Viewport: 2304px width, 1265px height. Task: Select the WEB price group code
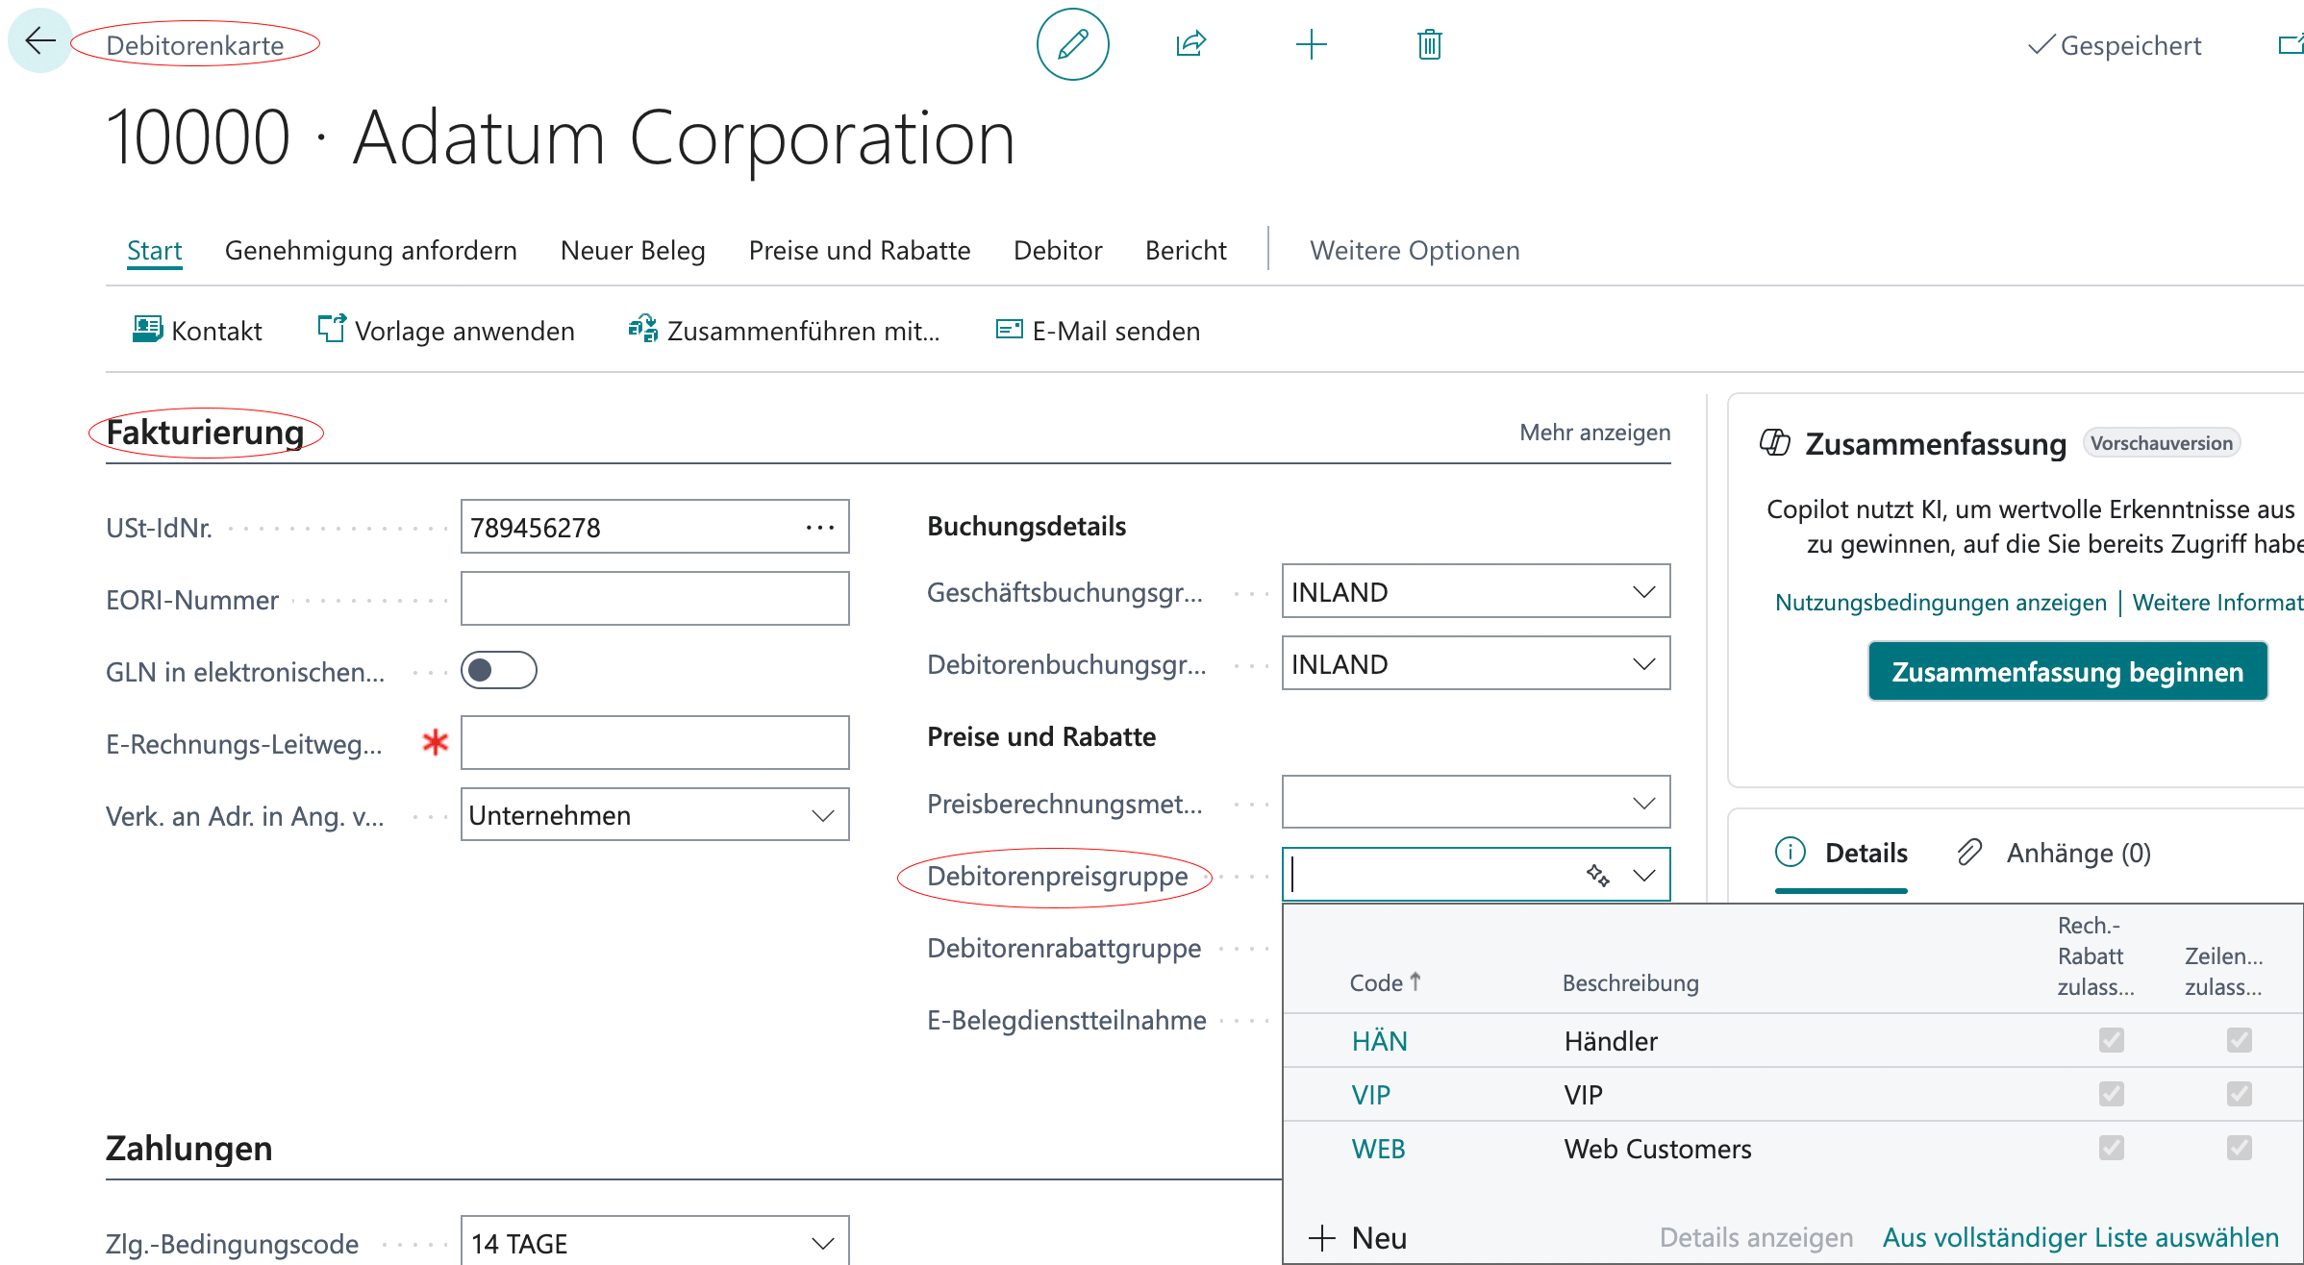click(1378, 1149)
